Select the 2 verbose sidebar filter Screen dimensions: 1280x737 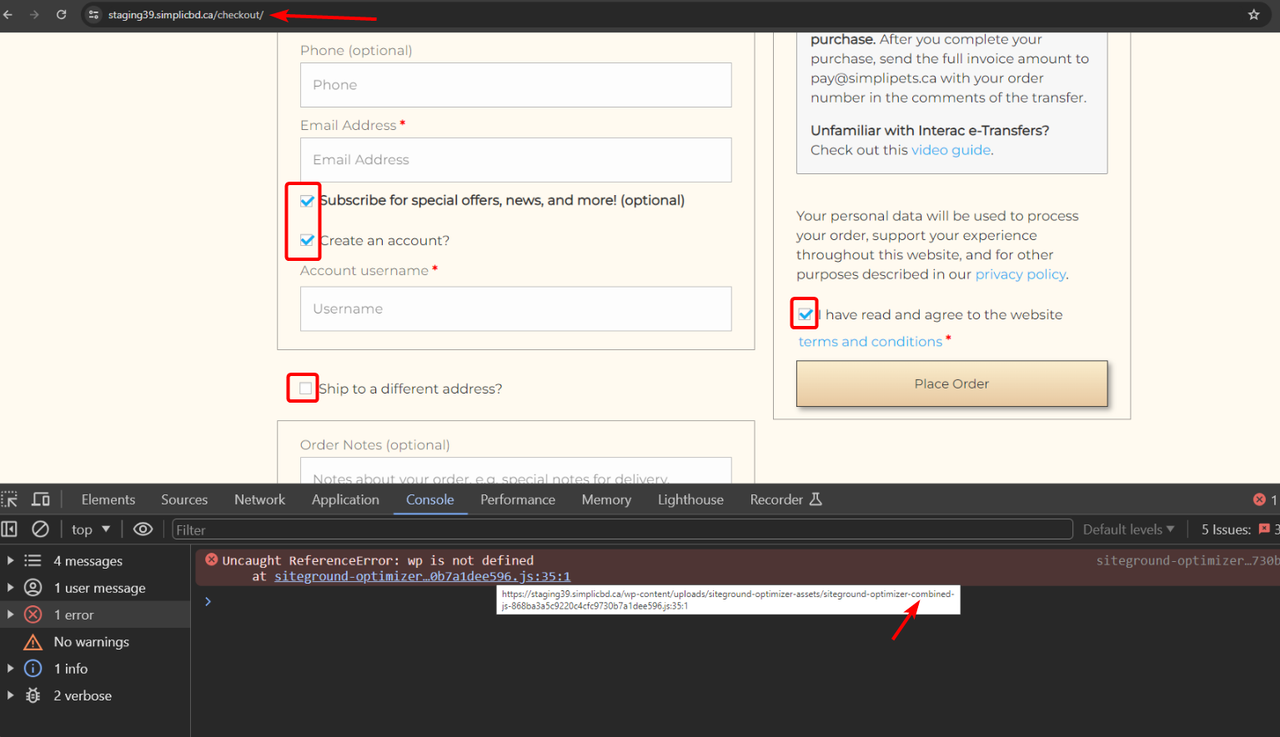(95, 695)
